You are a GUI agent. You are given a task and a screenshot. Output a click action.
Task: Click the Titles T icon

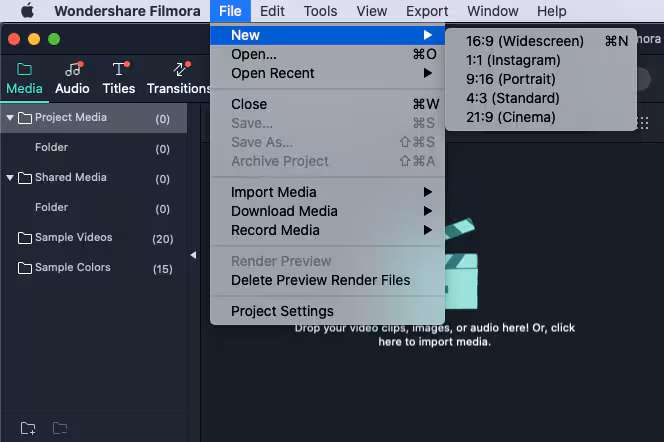click(x=119, y=69)
